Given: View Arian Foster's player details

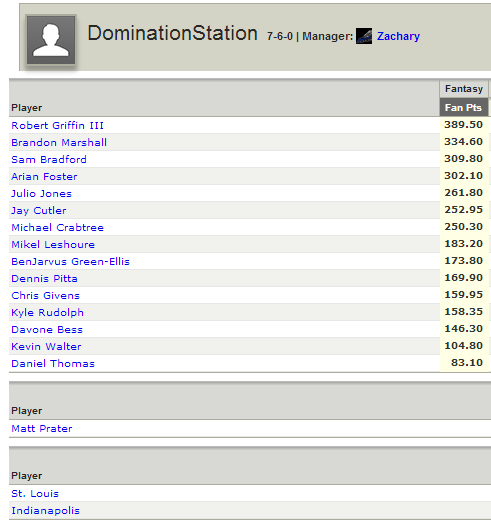Looking at the screenshot, I should point(44,176).
